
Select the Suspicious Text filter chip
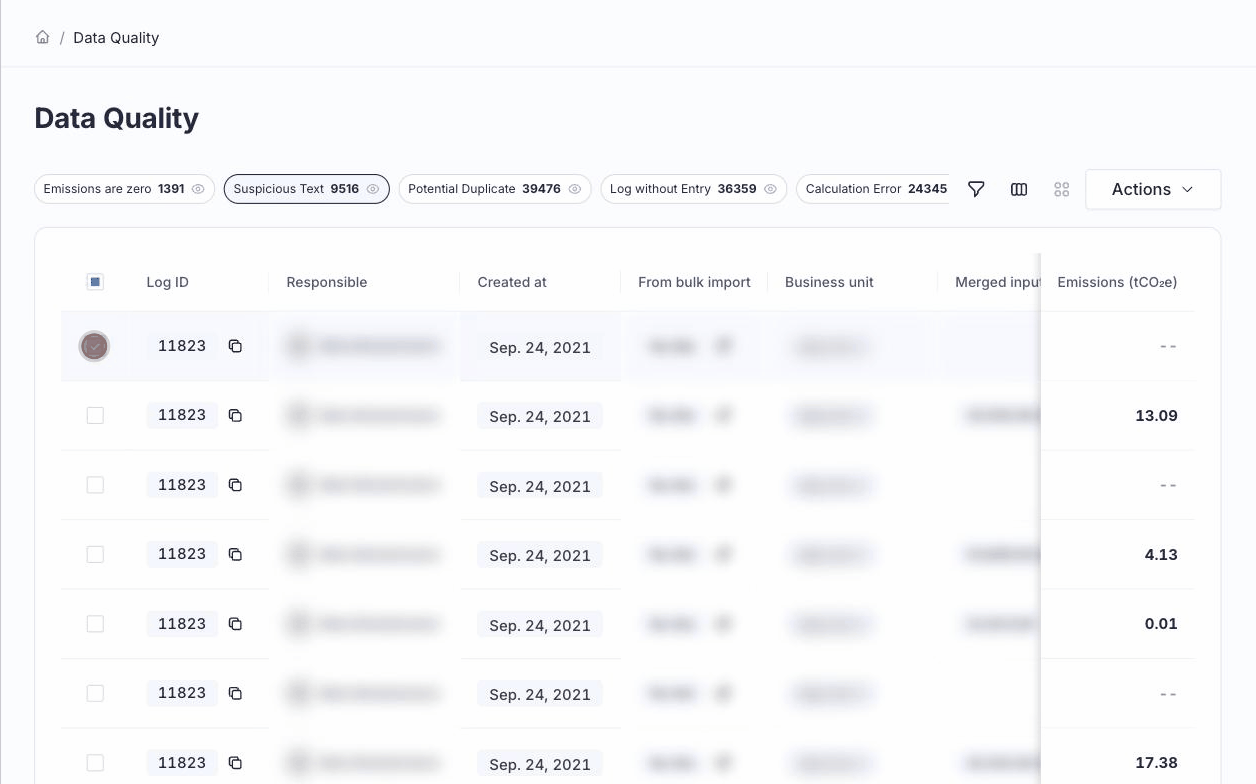pyautogui.click(x=306, y=189)
